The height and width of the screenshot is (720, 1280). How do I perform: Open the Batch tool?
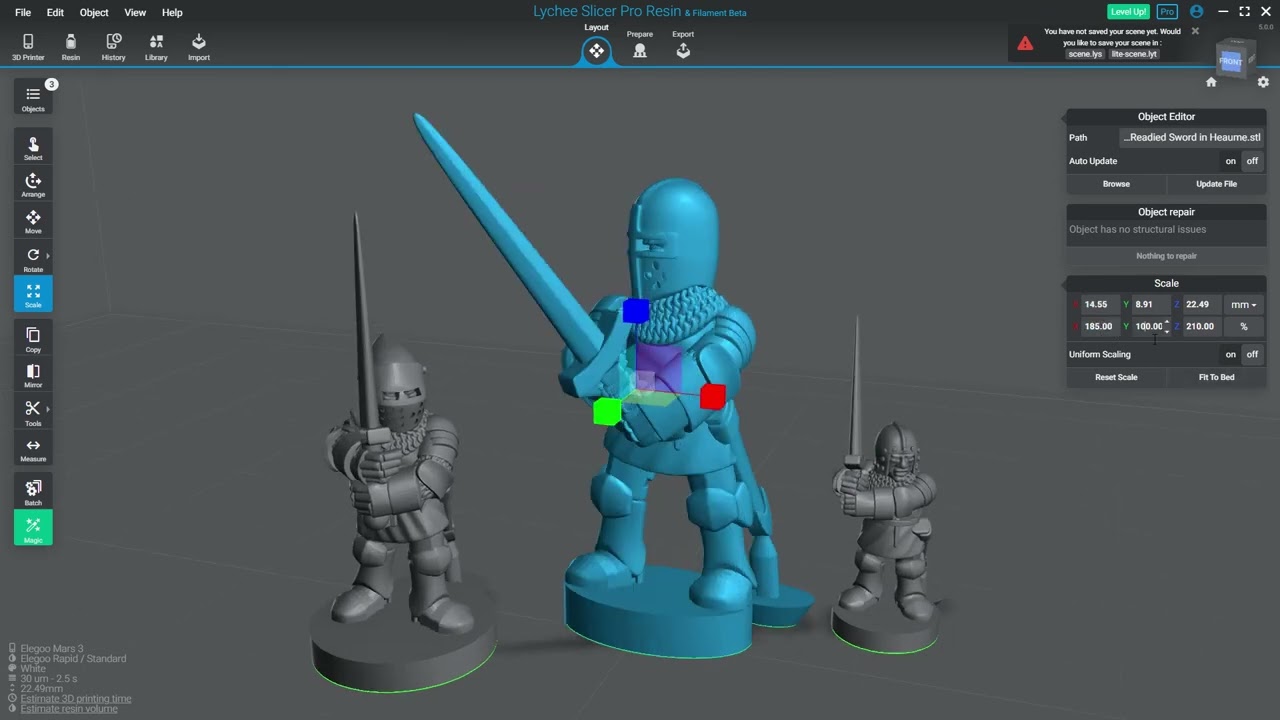(x=33, y=492)
